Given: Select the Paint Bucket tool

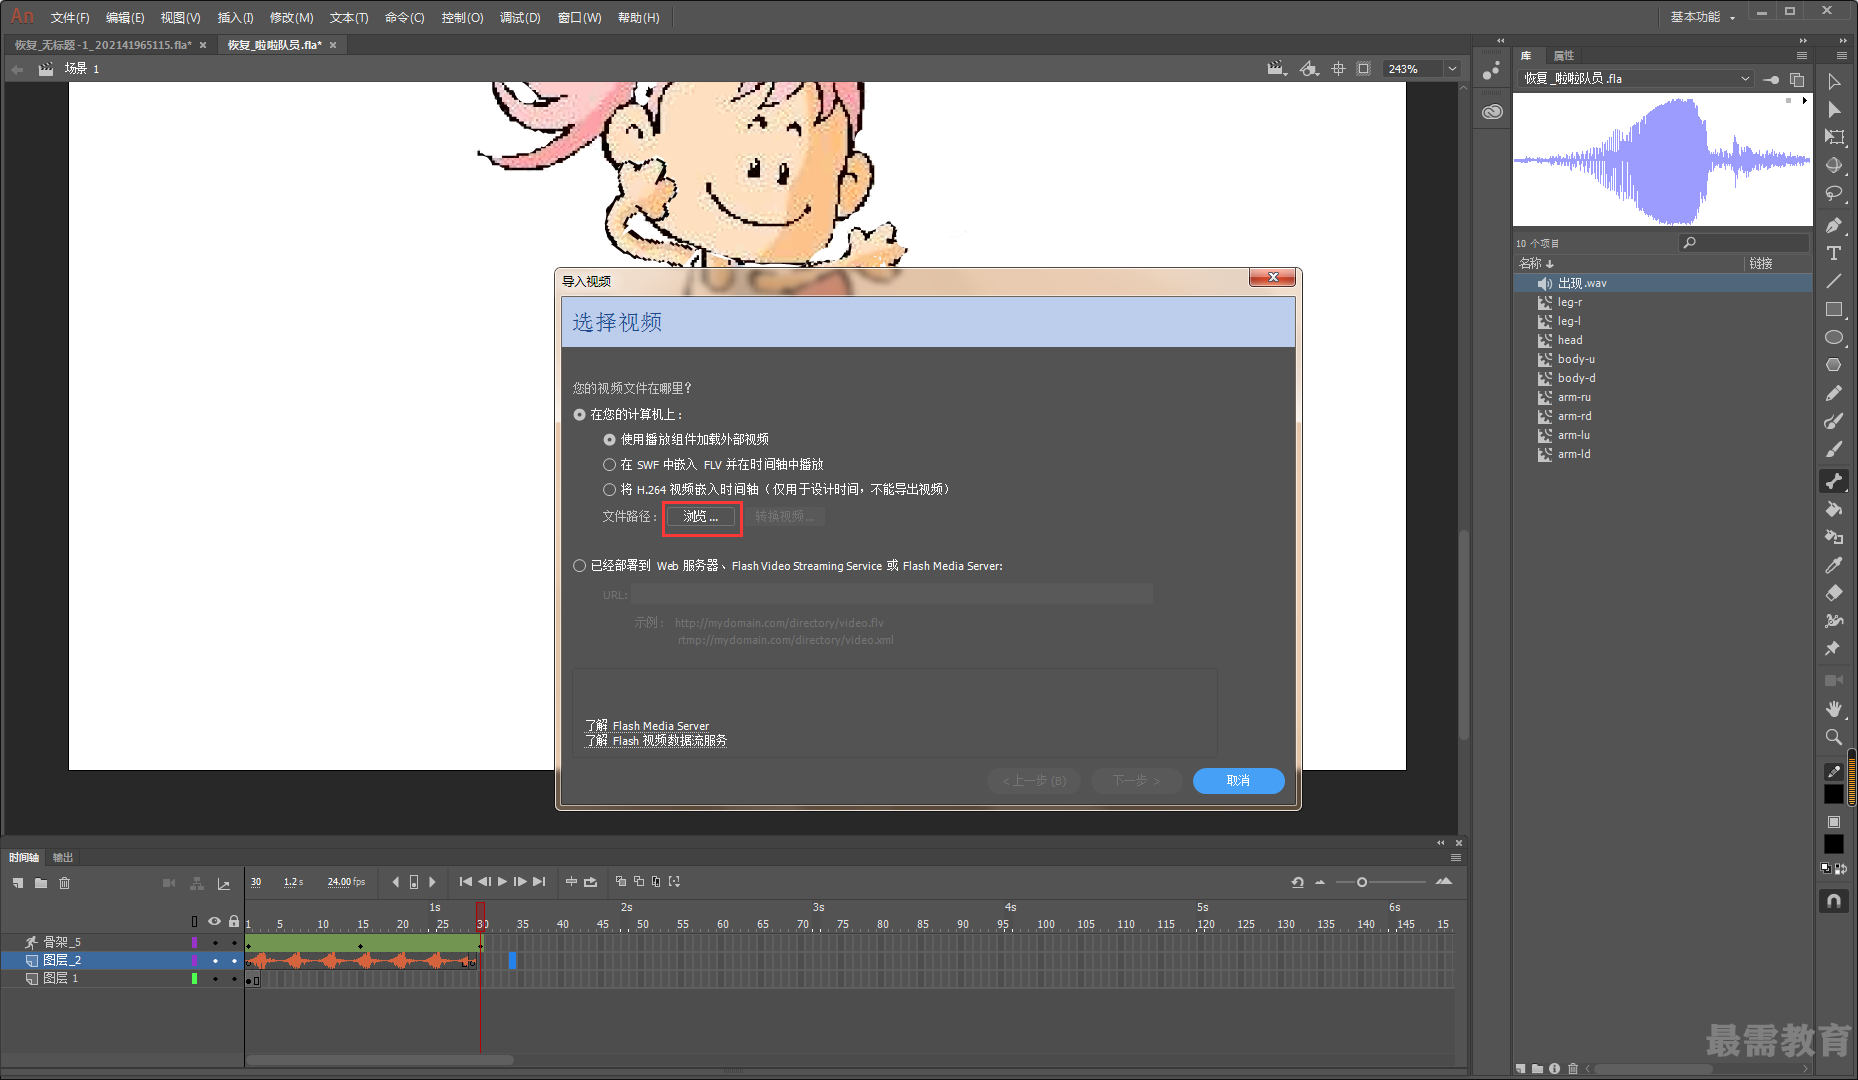Looking at the screenshot, I should pyautogui.click(x=1834, y=509).
